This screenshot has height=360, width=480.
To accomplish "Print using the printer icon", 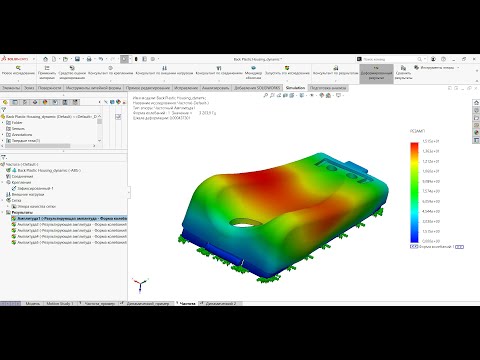I will point(89,59).
